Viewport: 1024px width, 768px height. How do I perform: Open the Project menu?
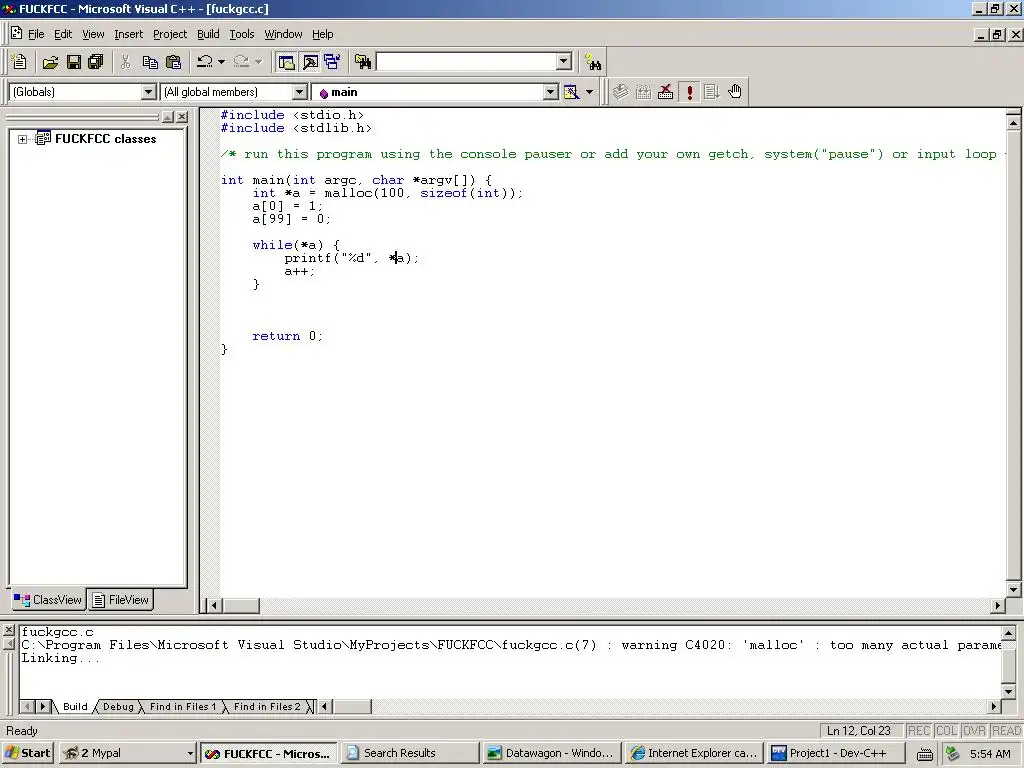tap(170, 34)
